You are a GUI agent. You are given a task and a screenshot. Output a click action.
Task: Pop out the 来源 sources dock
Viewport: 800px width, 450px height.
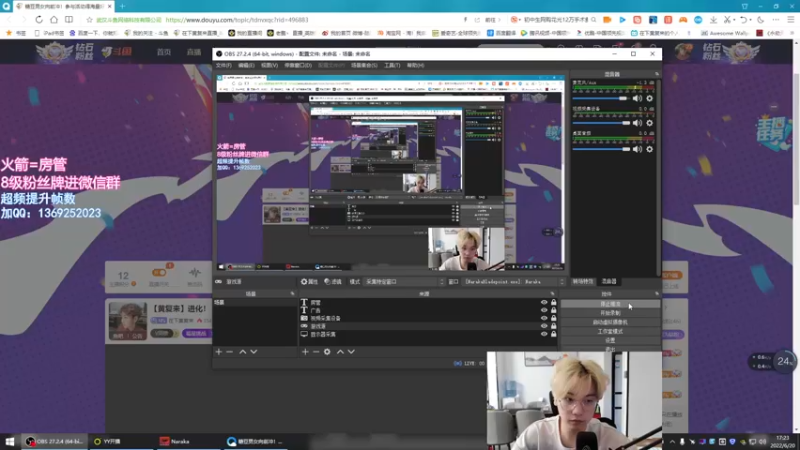(552, 294)
